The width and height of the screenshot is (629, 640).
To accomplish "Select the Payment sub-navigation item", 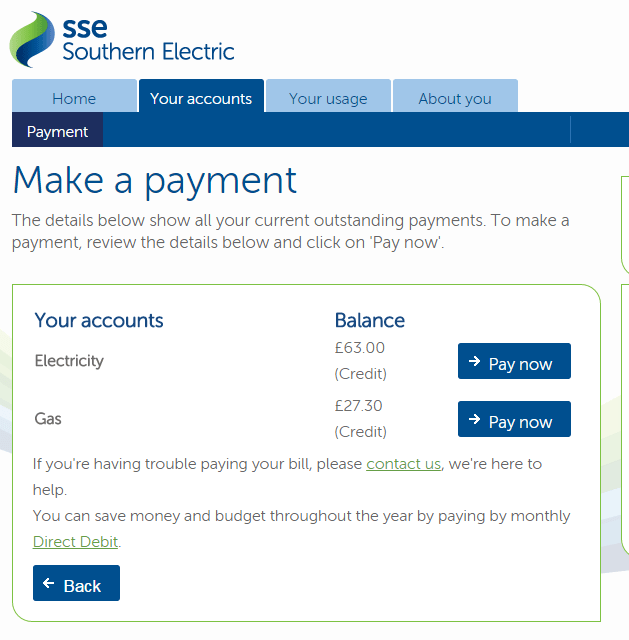I will [x=57, y=131].
